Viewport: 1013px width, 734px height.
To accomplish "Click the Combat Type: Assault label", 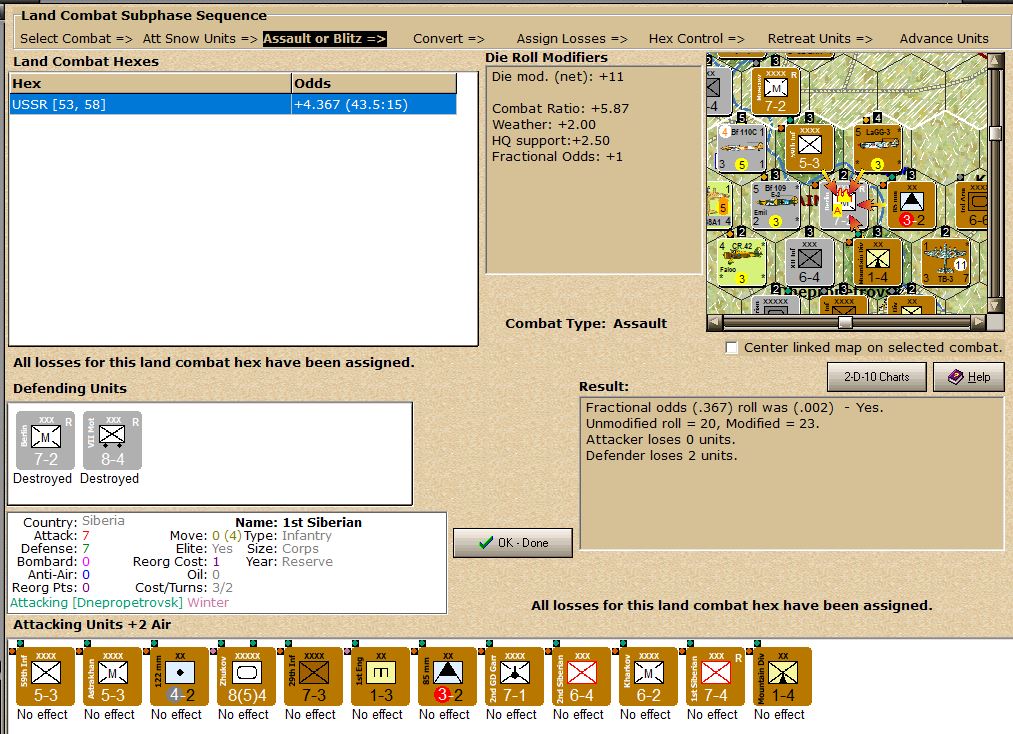I will [x=586, y=324].
